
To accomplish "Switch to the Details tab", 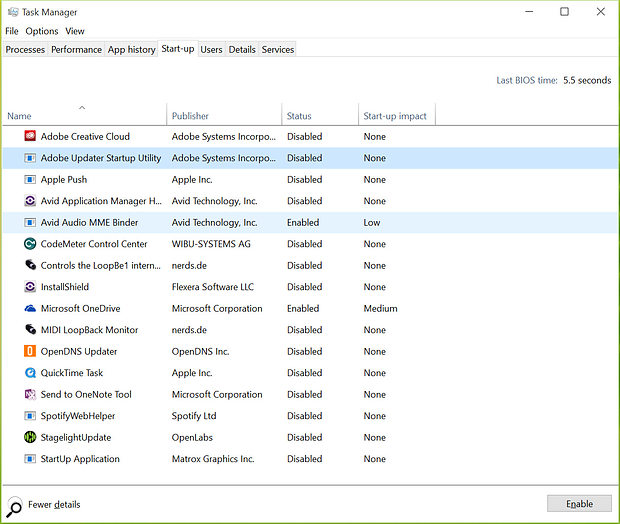I will pos(242,49).
